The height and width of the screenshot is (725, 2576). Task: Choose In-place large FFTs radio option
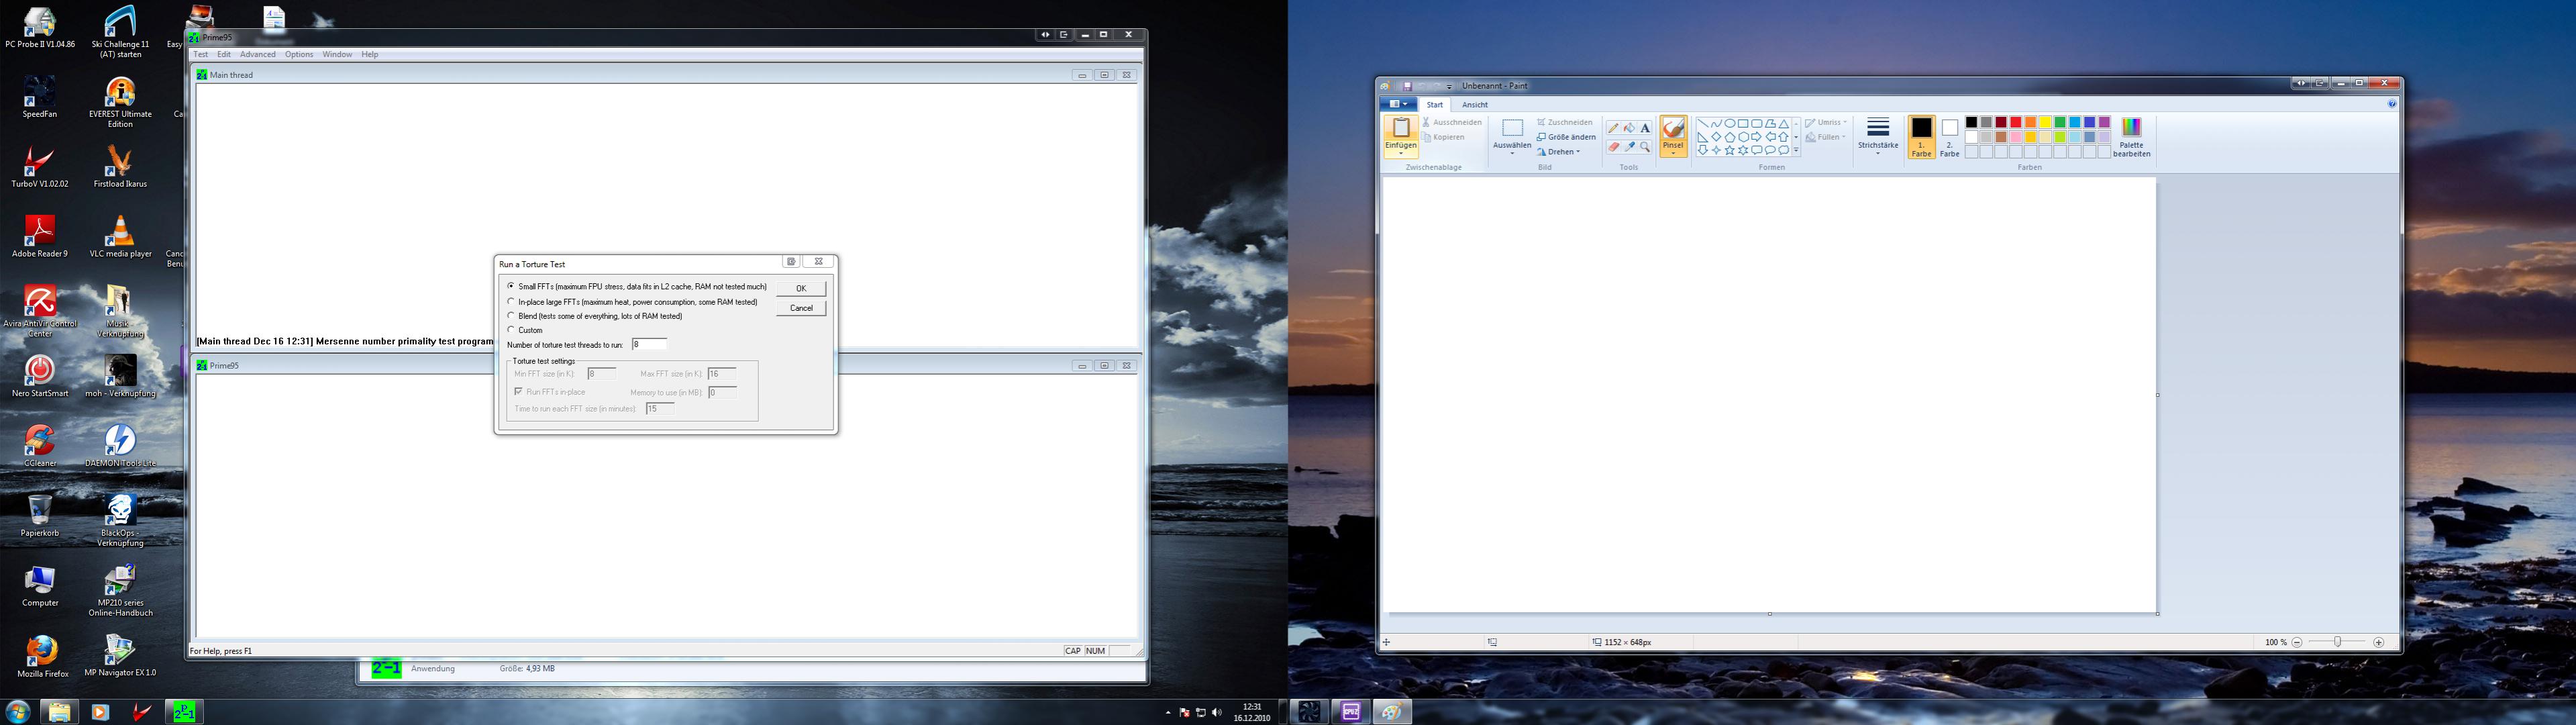point(511,301)
